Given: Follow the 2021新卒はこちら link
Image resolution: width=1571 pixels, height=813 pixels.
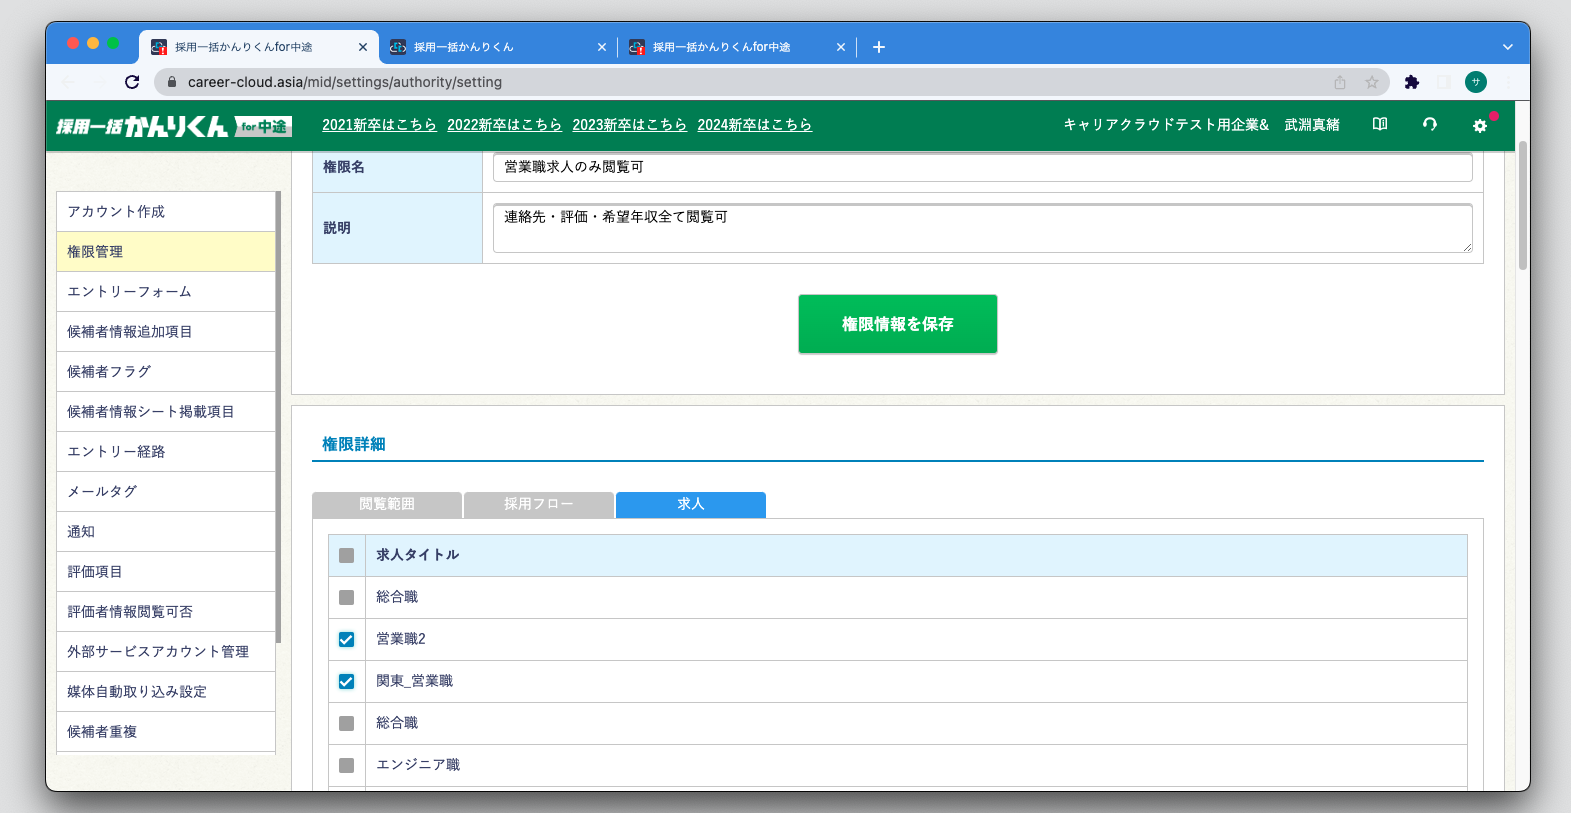Looking at the screenshot, I should [x=379, y=125].
